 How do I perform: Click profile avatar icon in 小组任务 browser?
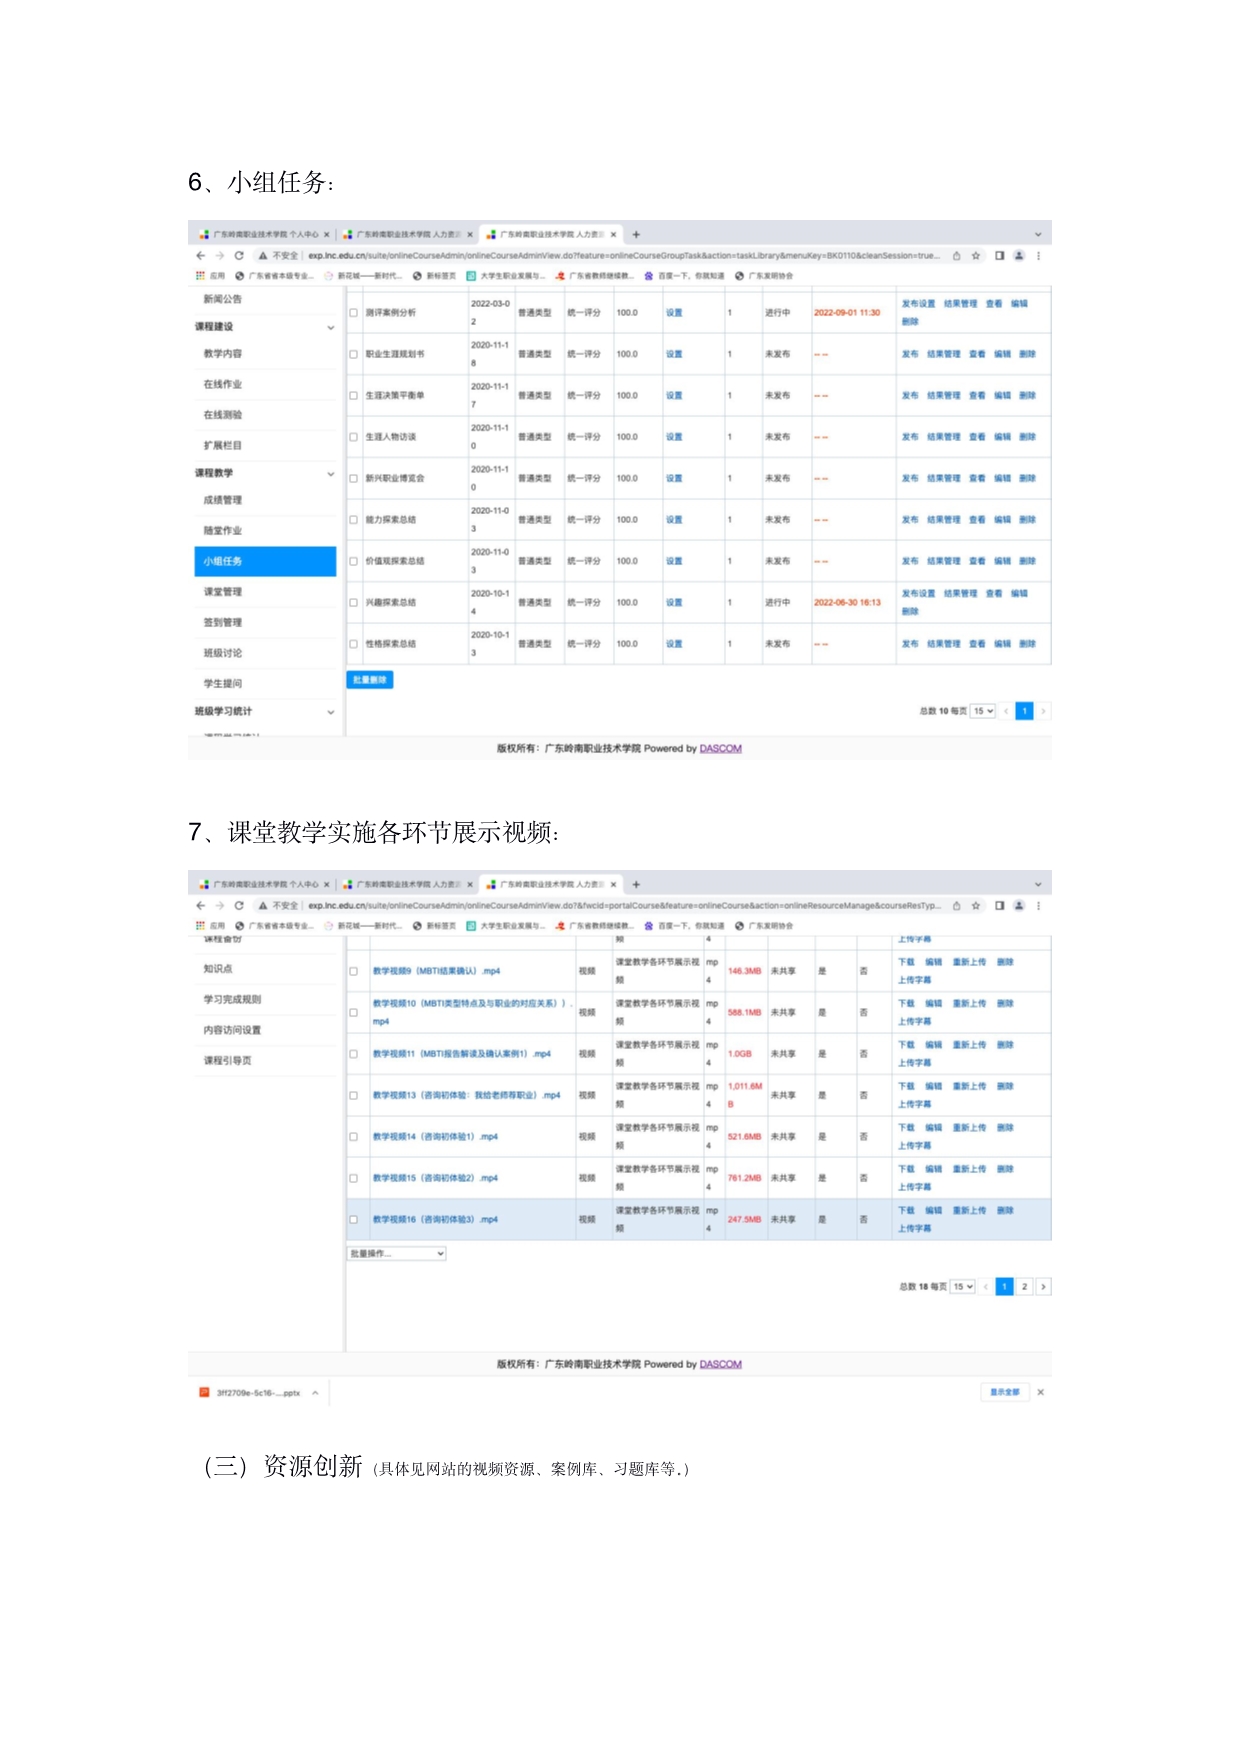tap(1019, 256)
